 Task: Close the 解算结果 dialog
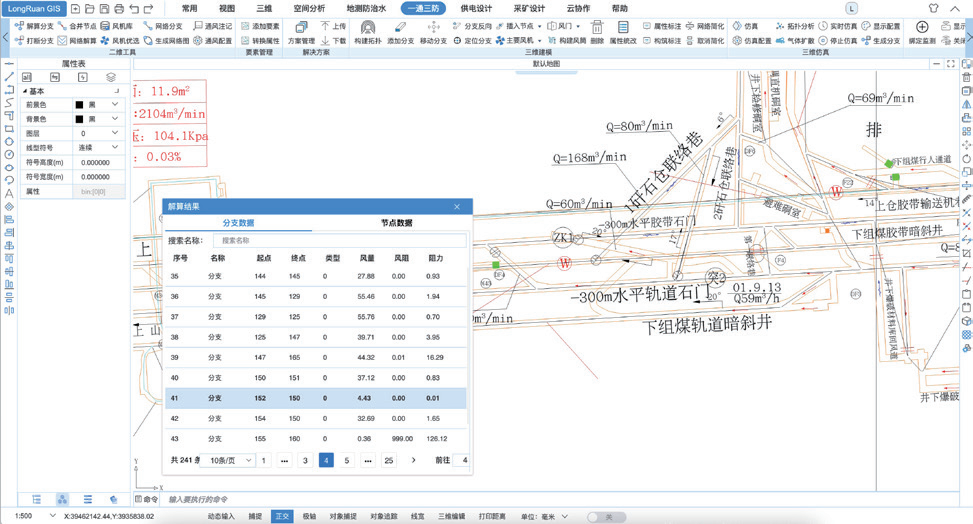click(x=457, y=206)
